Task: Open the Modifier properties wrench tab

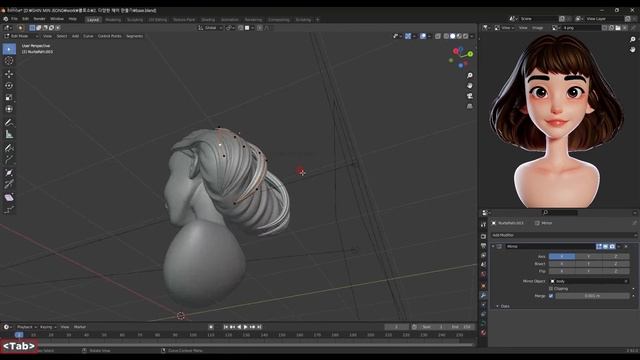Action: [x=483, y=295]
